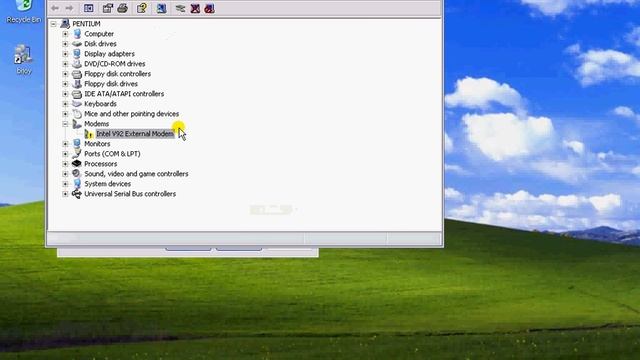Viewport: 640px width, 360px height.
Task: Select the PENTIUM label
Action: [x=86, y=24]
